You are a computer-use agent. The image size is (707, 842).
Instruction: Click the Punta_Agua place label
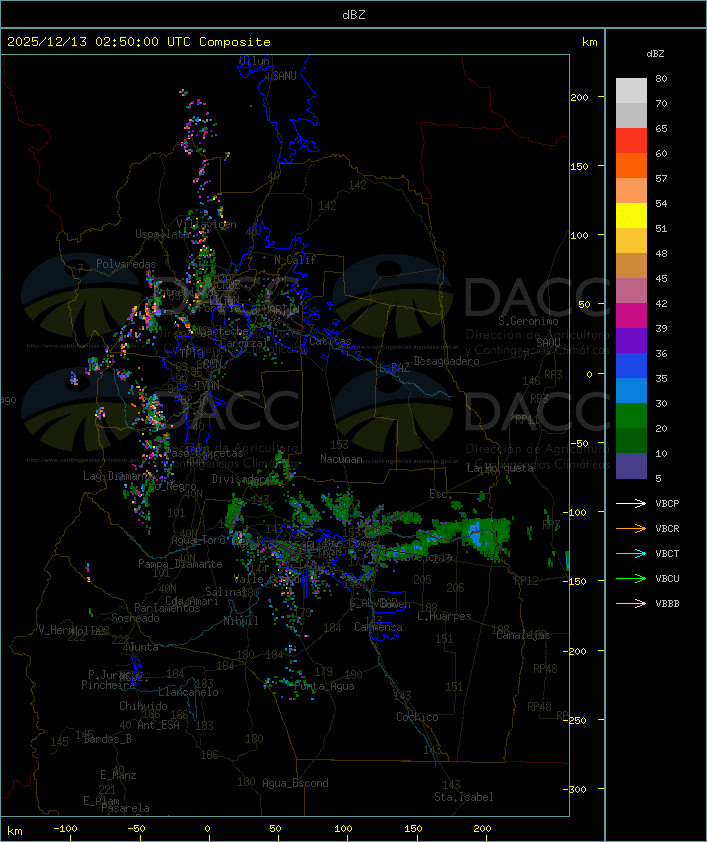[x=324, y=686]
